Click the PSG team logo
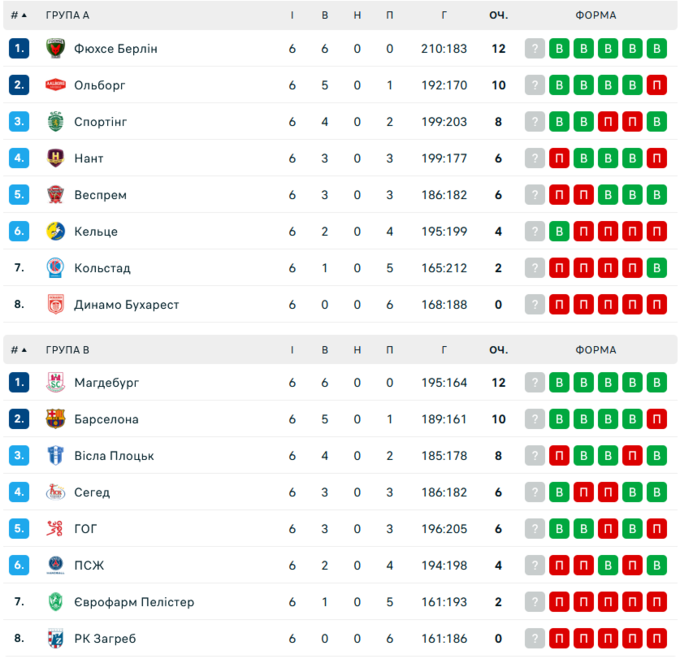680x659 pixels. coord(55,566)
